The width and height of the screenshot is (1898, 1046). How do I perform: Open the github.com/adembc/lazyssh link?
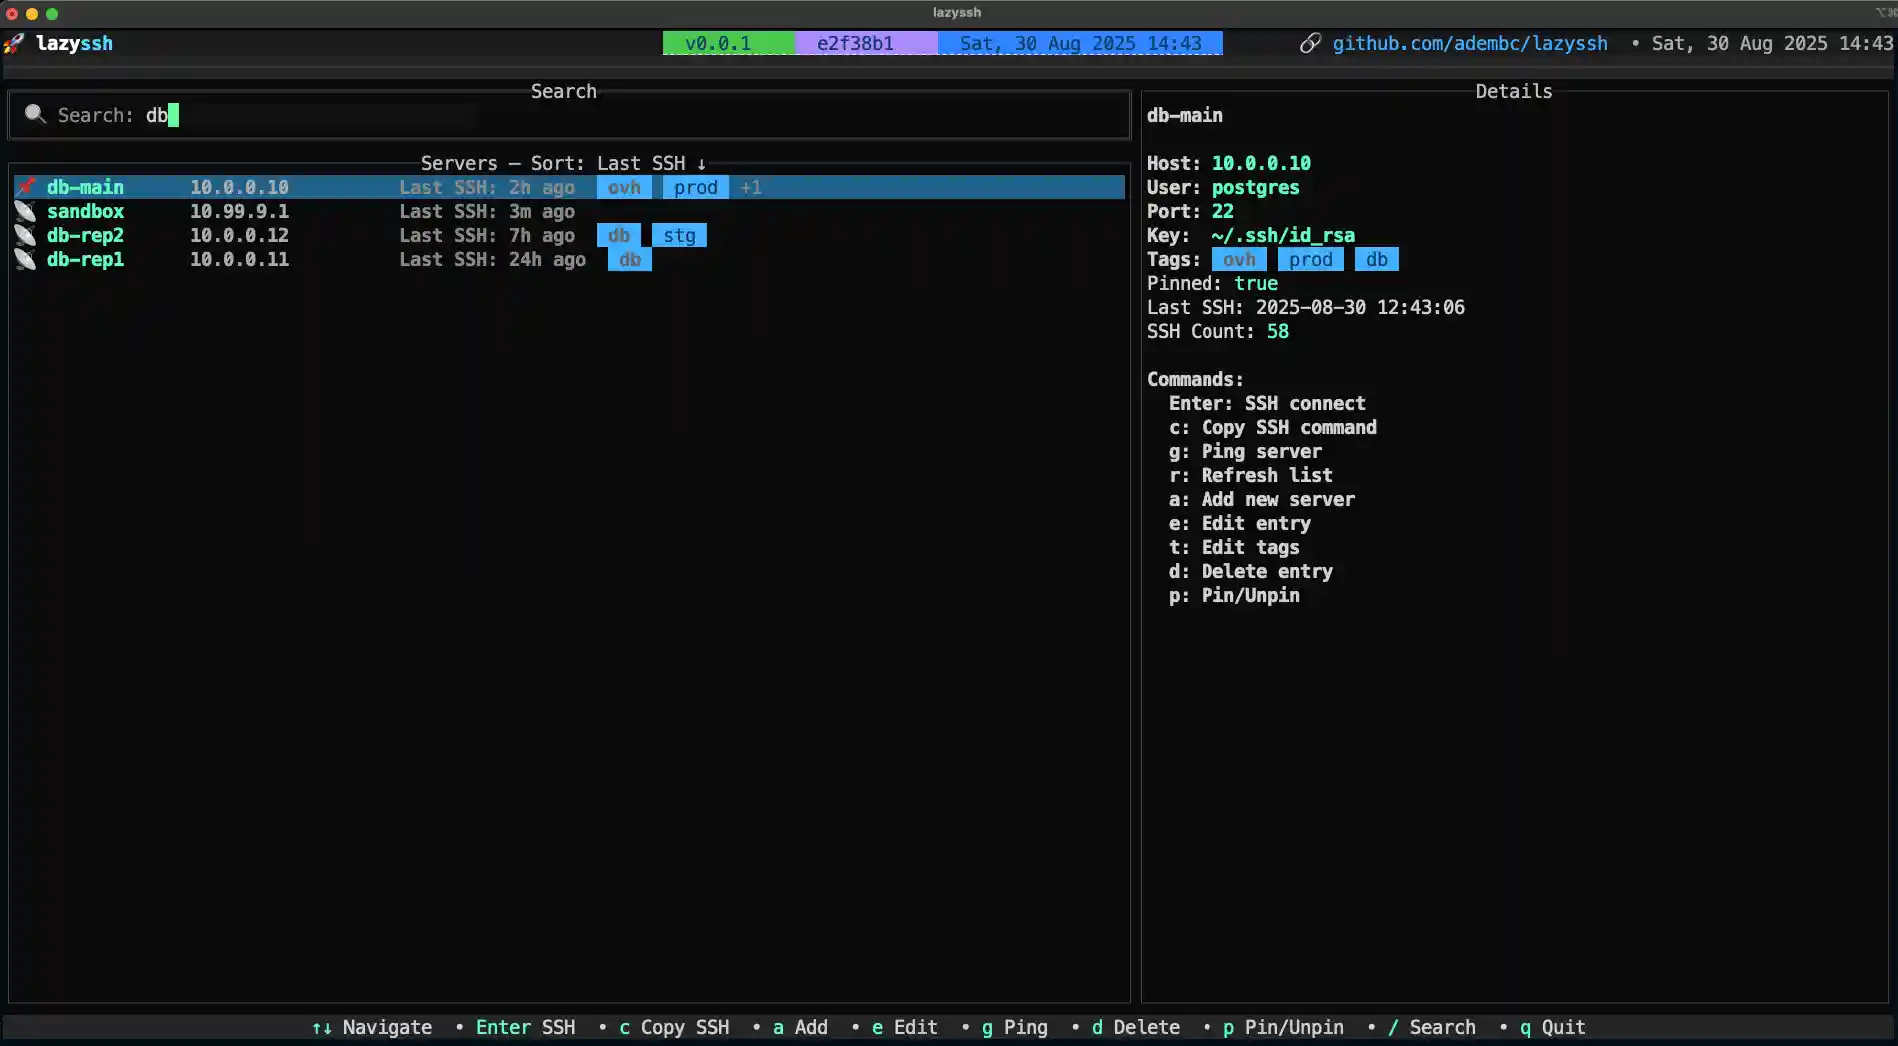pos(1469,44)
